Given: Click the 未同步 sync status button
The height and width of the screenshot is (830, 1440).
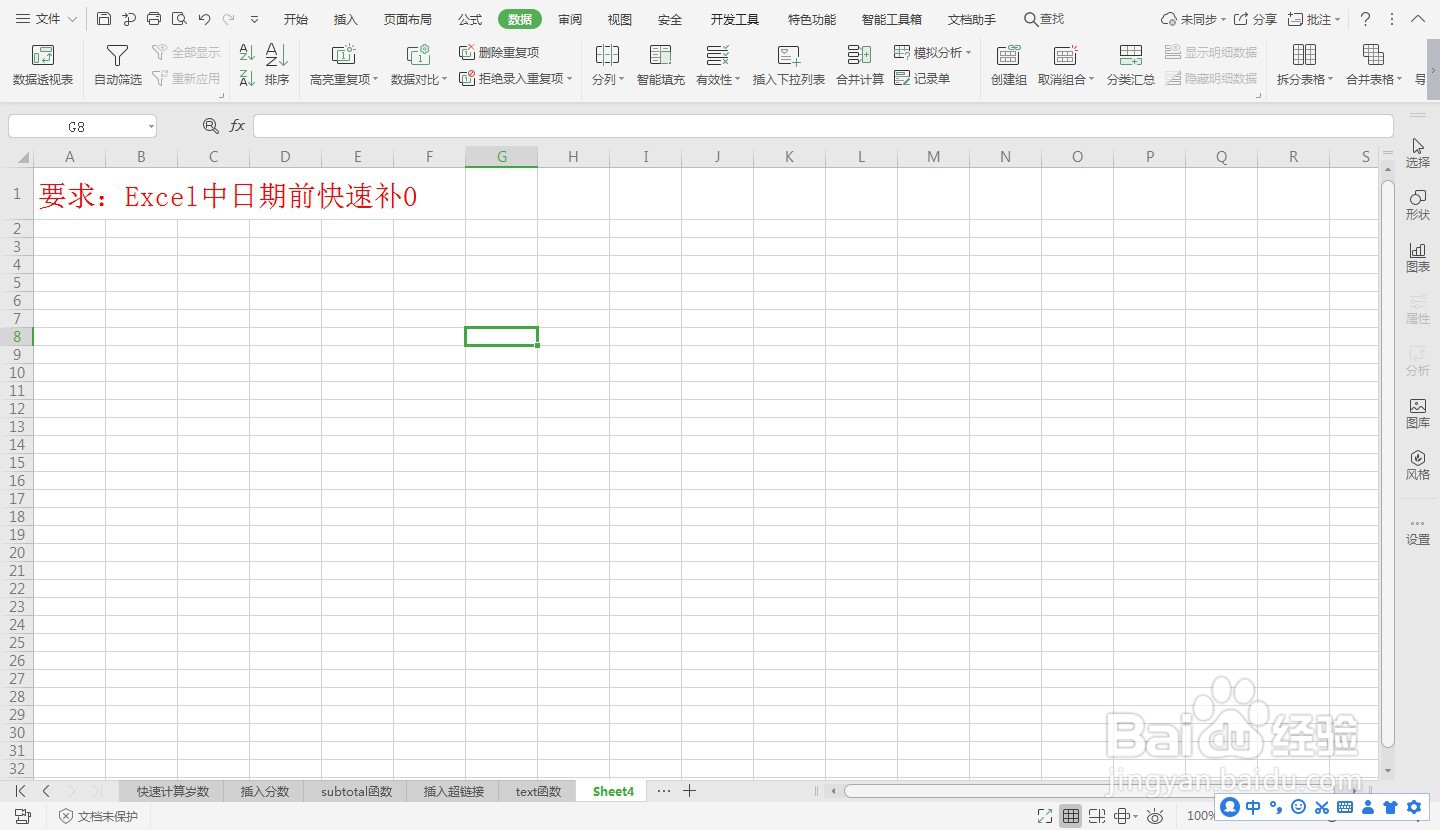Looking at the screenshot, I should click(1193, 19).
